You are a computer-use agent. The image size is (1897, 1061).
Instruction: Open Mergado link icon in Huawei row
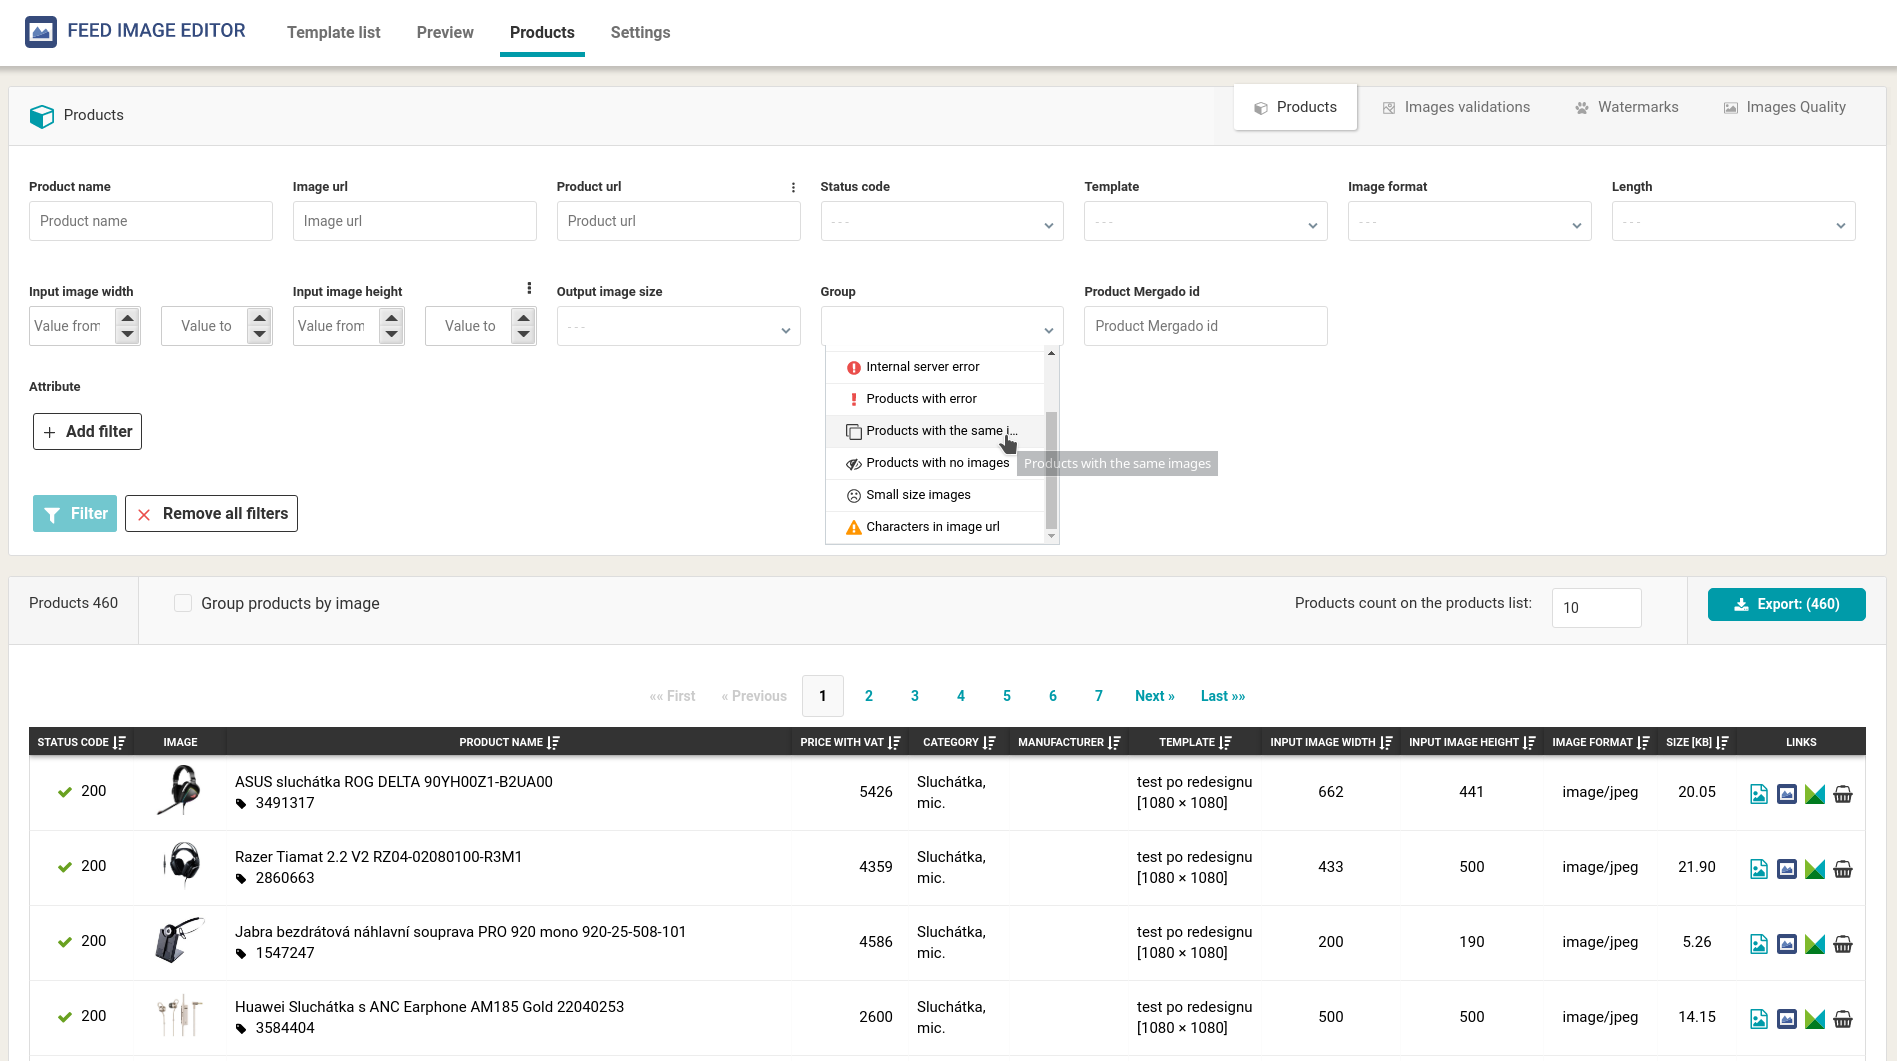[1815, 1019]
